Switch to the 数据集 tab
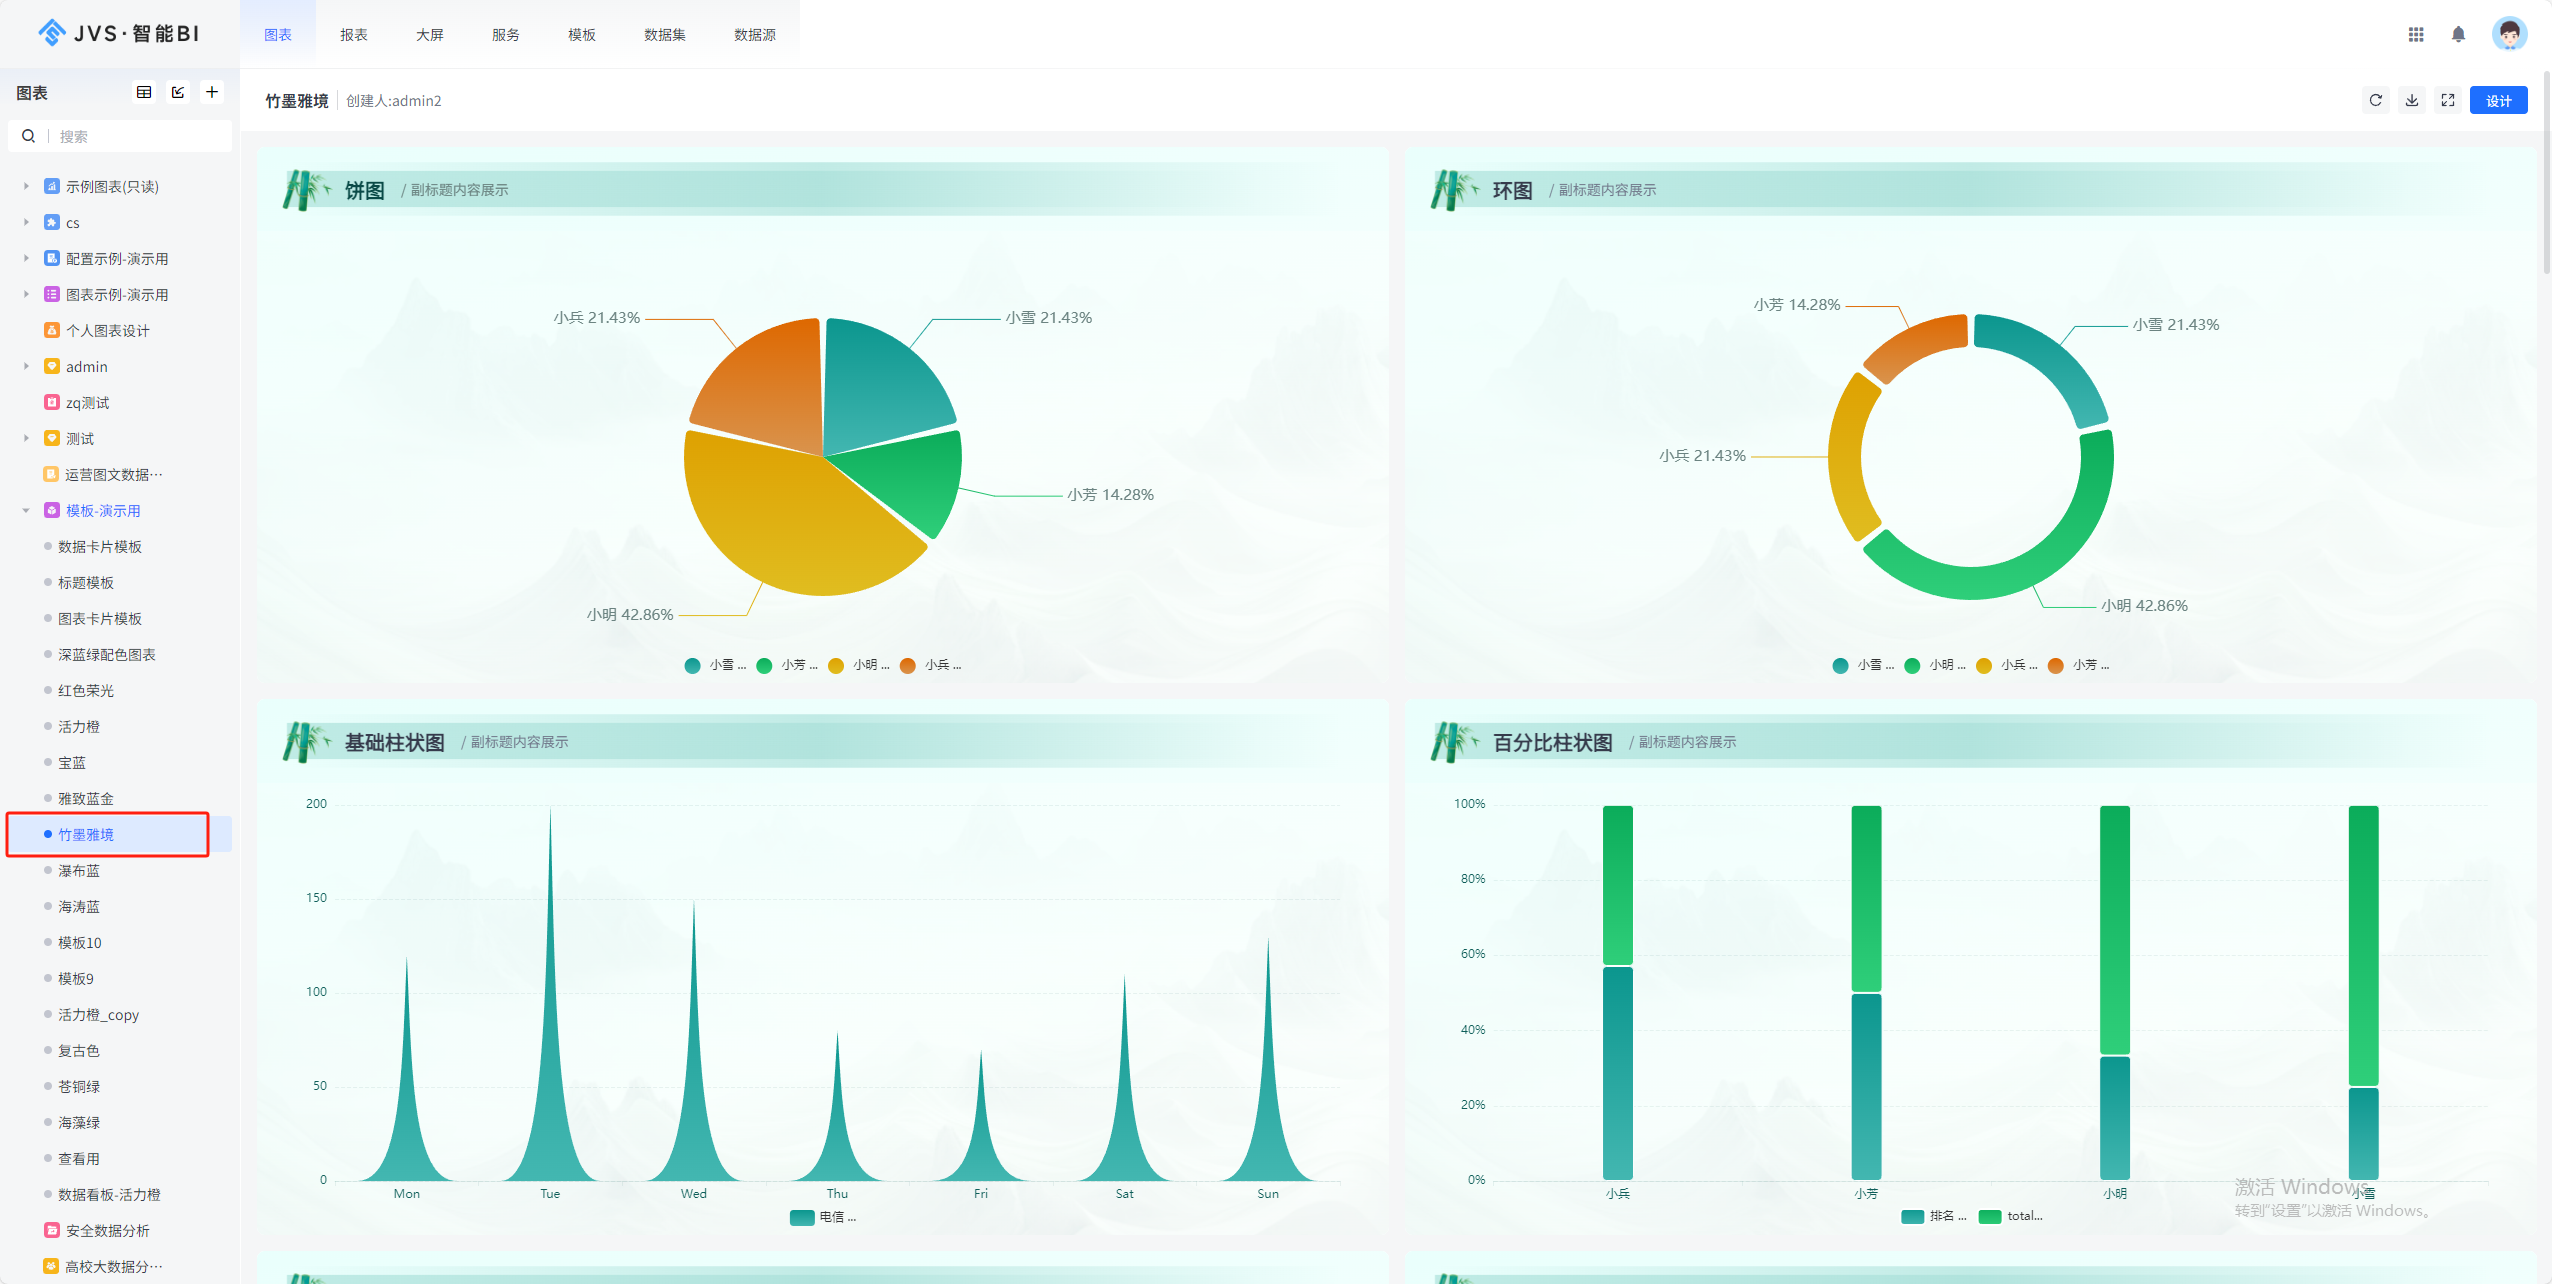This screenshot has height=1284, width=2552. point(665,34)
